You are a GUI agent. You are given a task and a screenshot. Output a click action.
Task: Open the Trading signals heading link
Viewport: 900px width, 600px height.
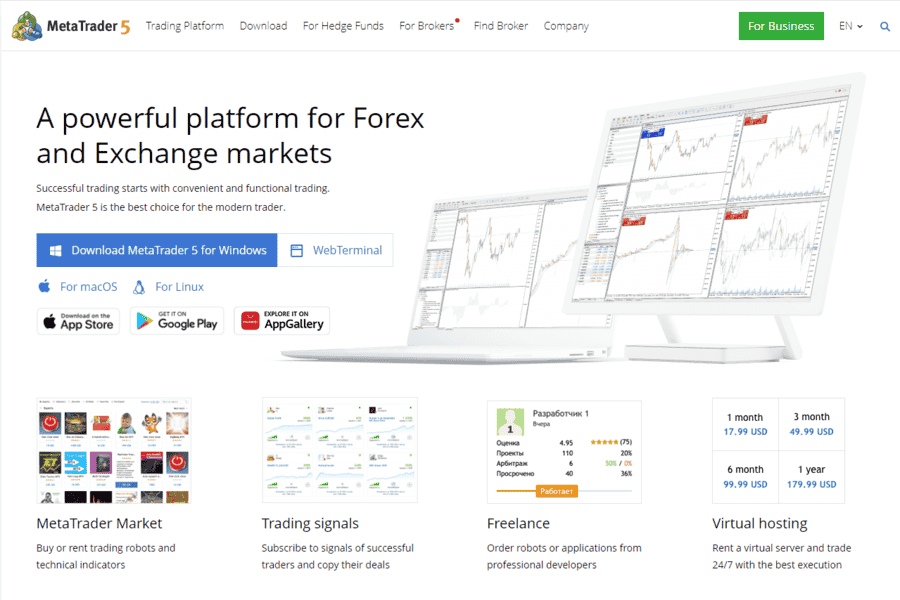pyautogui.click(x=310, y=524)
